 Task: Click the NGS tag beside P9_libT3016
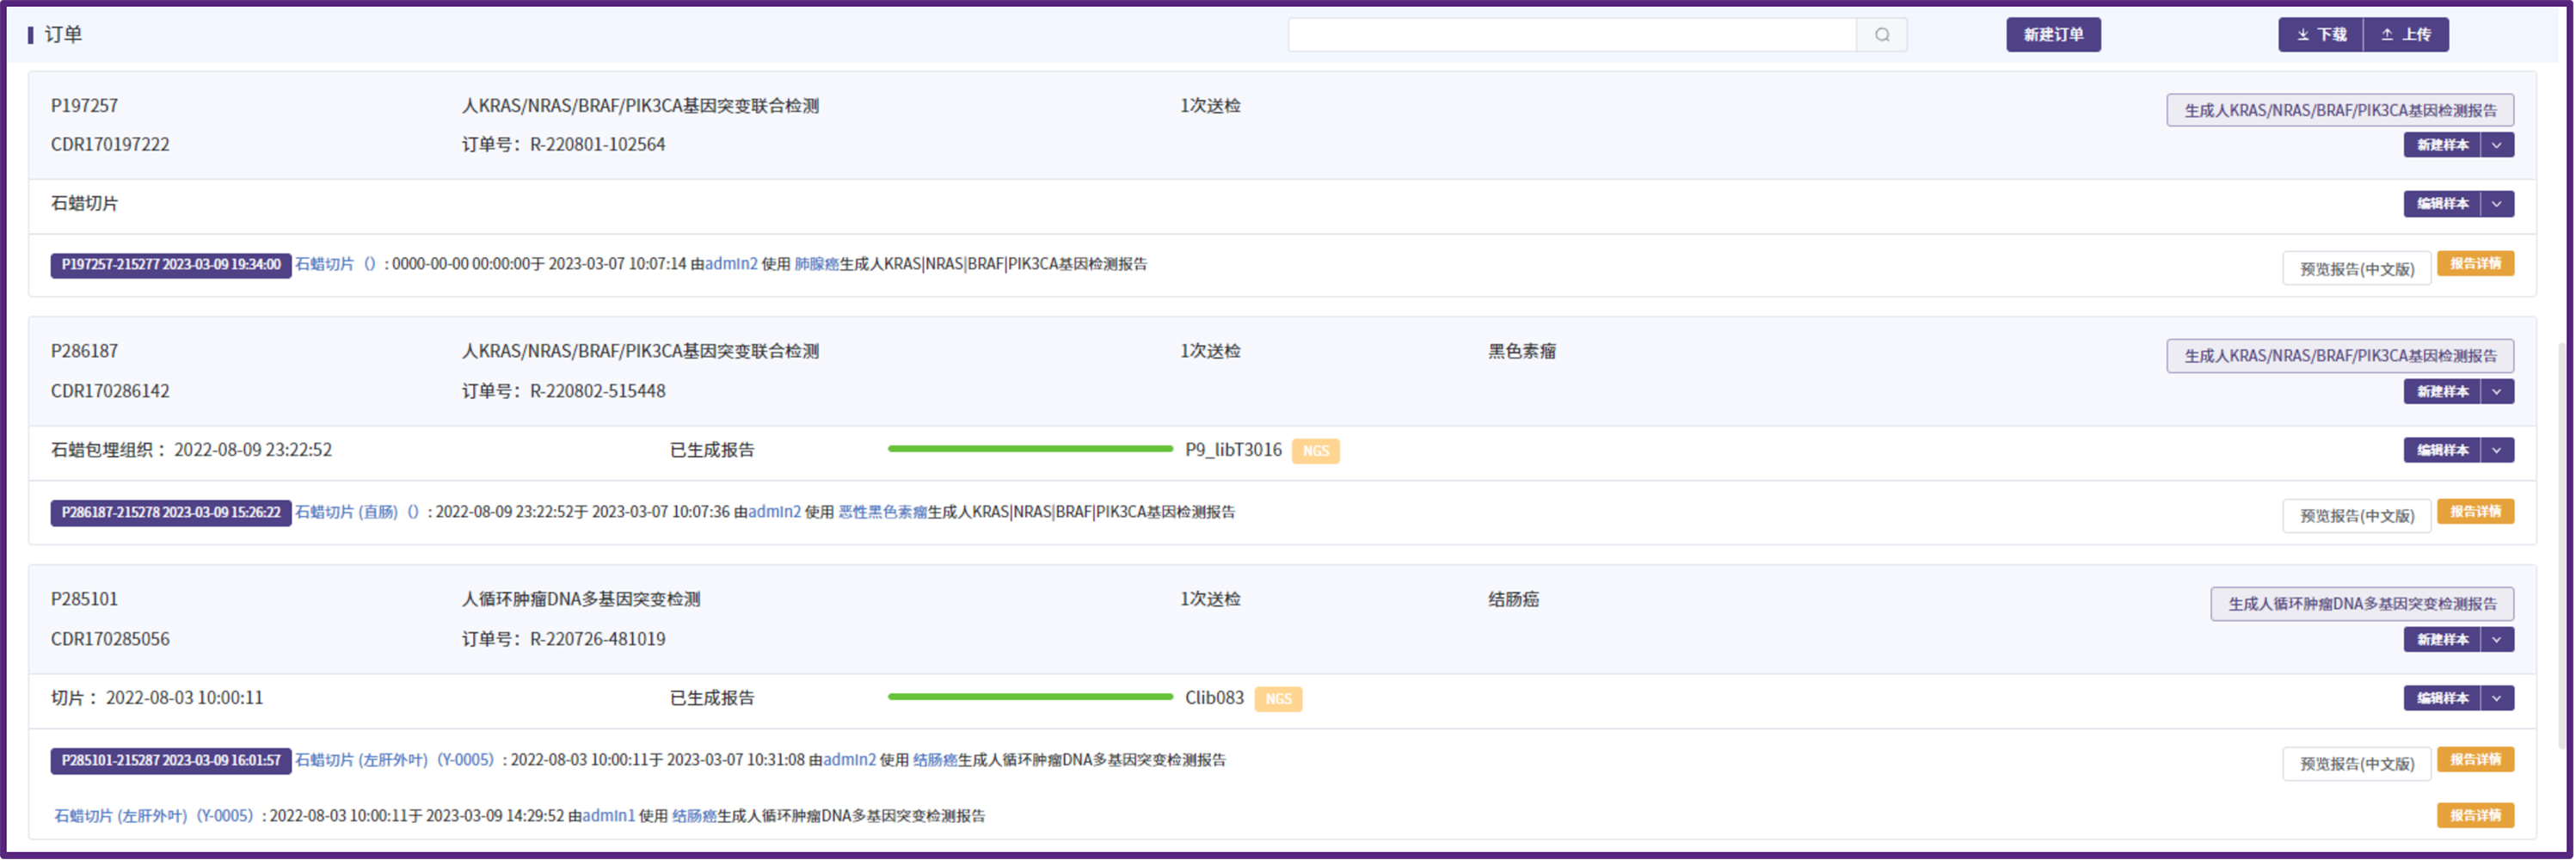point(1315,452)
